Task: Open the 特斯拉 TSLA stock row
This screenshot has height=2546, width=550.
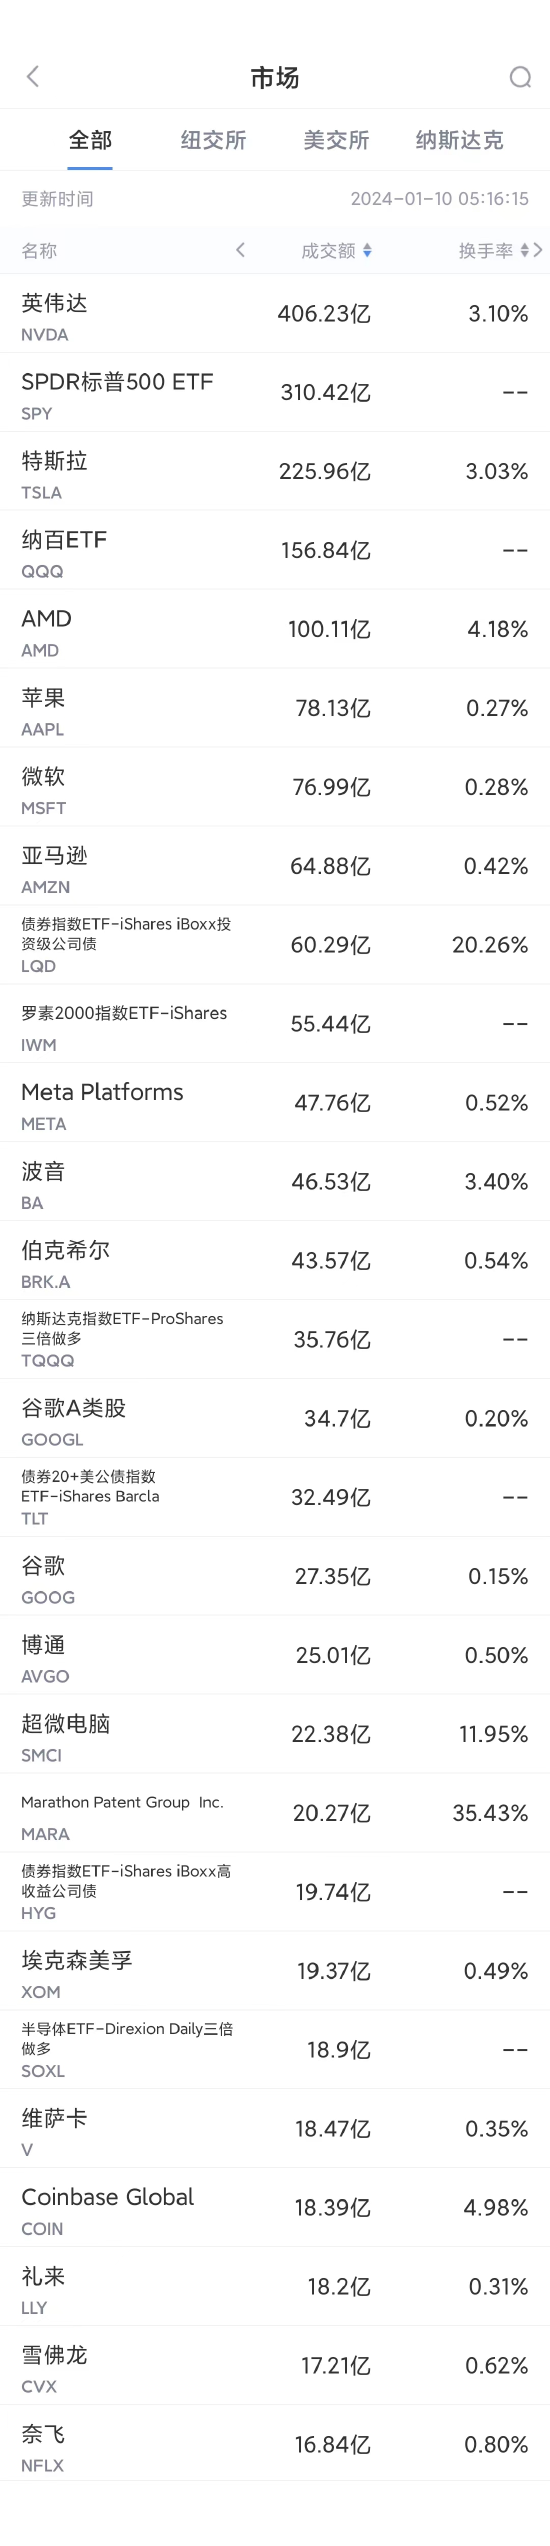Action: click(x=275, y=472)
